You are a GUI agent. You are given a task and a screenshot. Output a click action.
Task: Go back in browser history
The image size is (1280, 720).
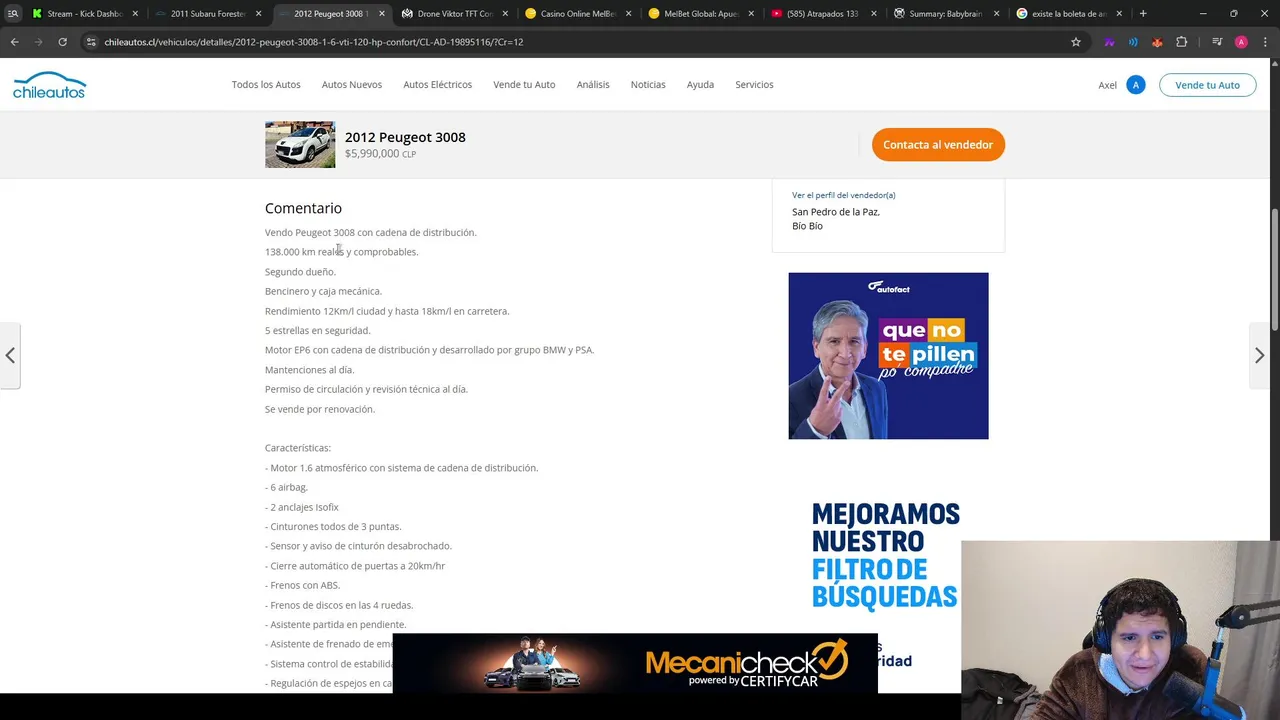14,42
